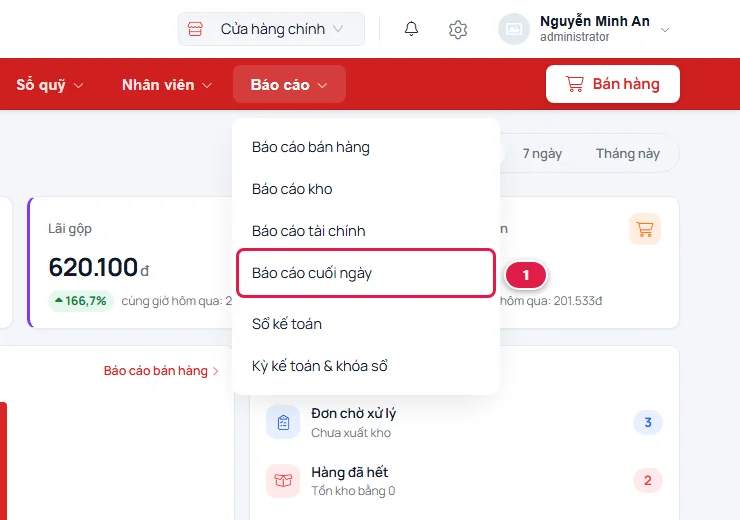Screen dimensions: 740x520
Task: Click the Chưa xuất kho subtitle
Action: (x=351, y=433)
